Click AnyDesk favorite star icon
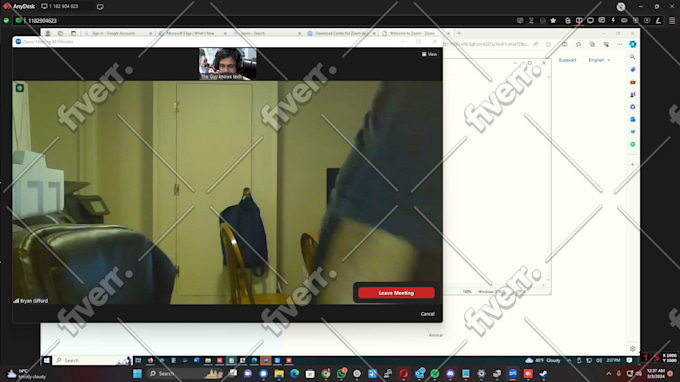The width and height of the screenshot is (680, 382). [x=553, y=20]
